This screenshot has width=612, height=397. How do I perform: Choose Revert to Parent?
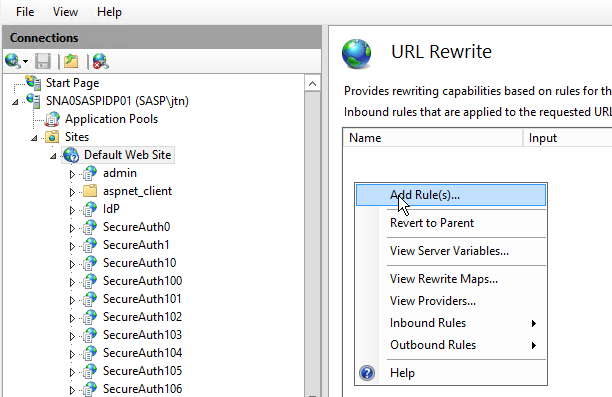coord(451,223)
